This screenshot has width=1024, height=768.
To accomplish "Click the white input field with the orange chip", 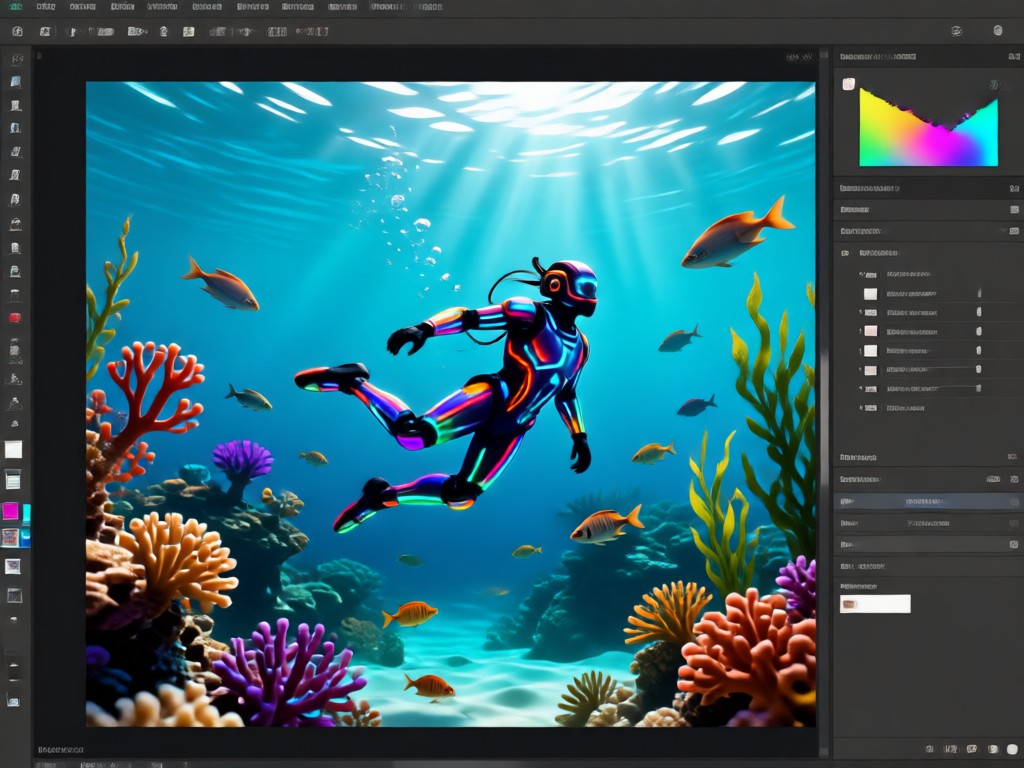I will tap(875, 604).
